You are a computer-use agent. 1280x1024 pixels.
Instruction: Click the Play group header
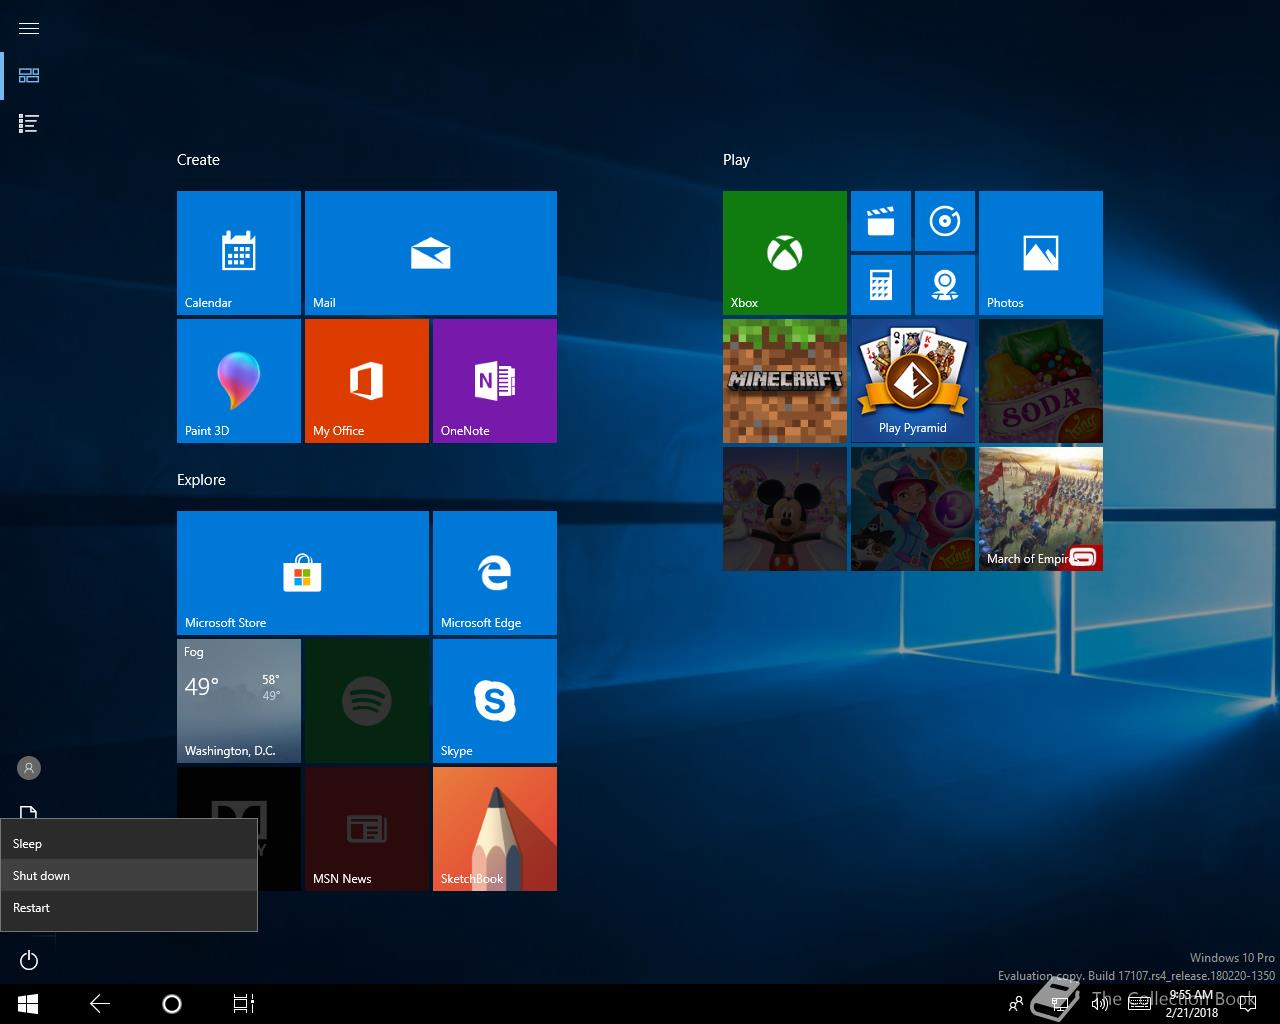pyautogui.click(x=736, y=160)
